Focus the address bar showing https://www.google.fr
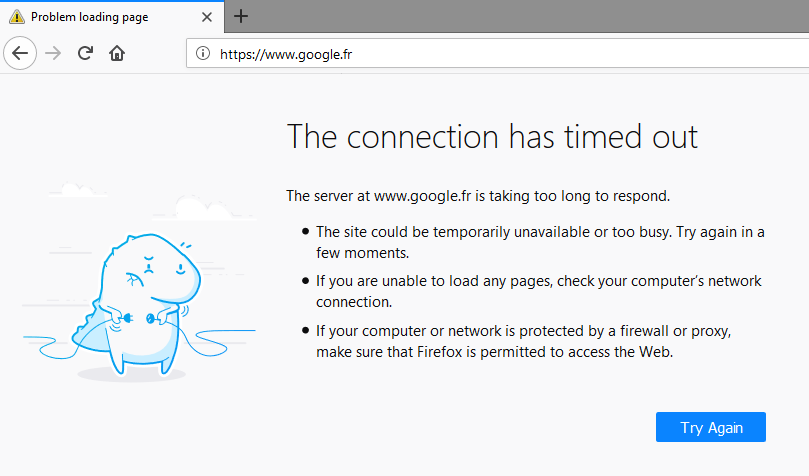 (497, 54)
